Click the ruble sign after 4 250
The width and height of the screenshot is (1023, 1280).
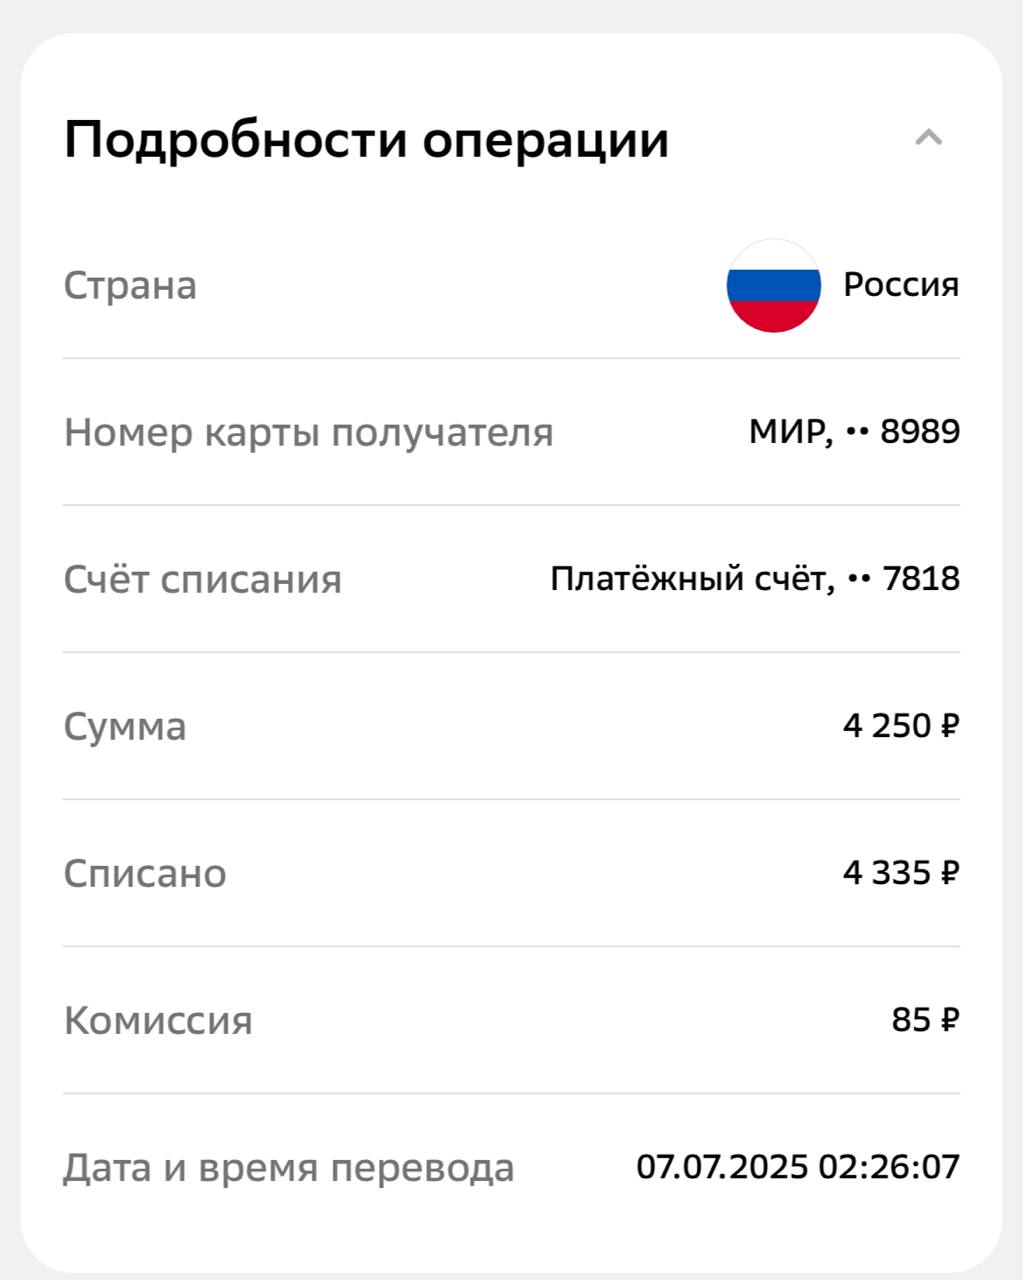[949, 726]
